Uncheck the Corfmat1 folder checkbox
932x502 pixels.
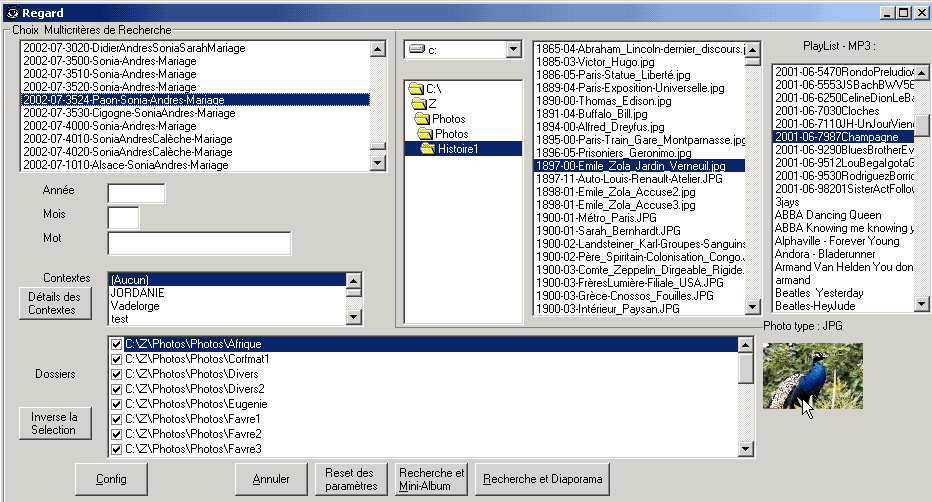click(x=117, y=359)
